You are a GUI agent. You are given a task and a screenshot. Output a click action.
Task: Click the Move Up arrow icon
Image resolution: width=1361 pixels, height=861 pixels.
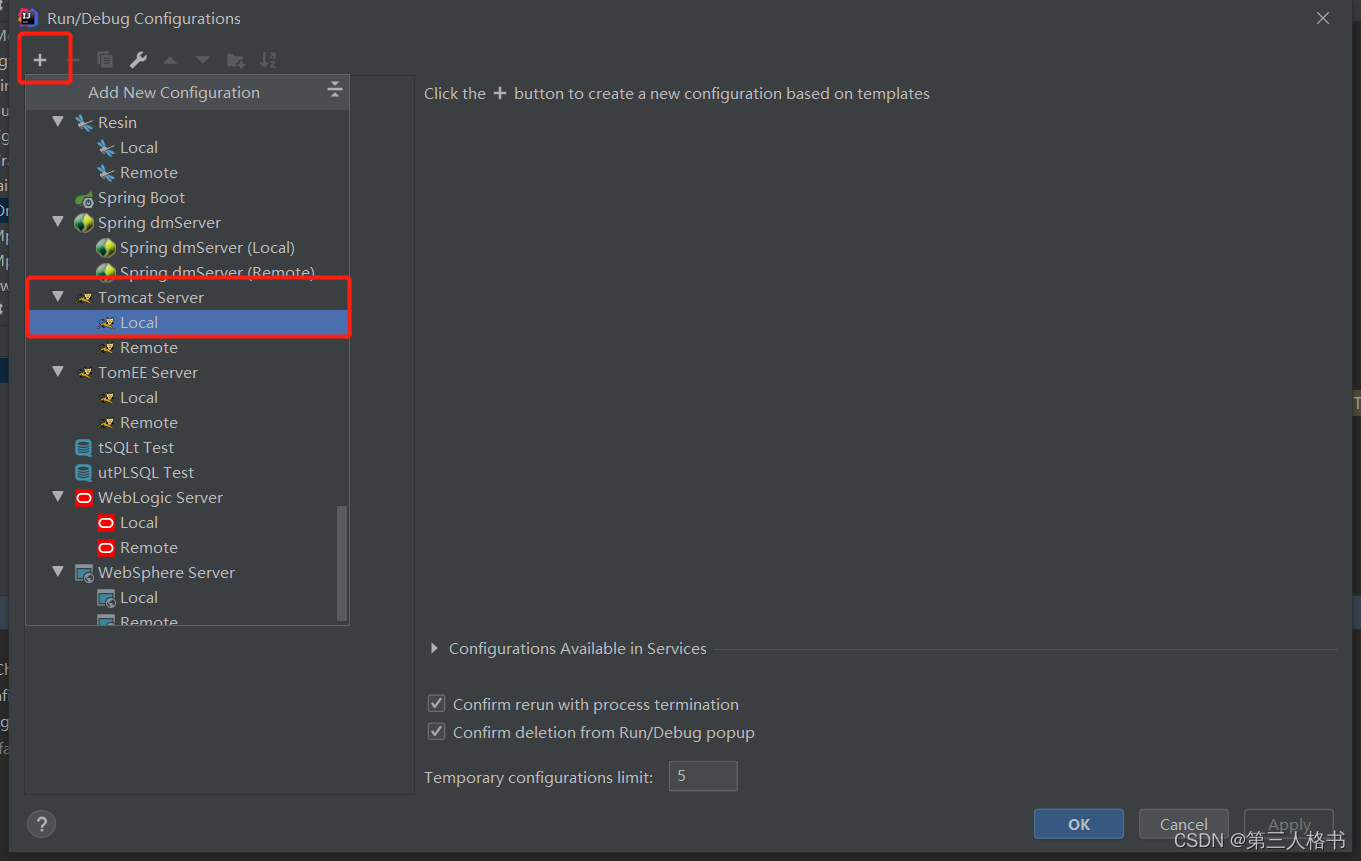click(170, 61)
